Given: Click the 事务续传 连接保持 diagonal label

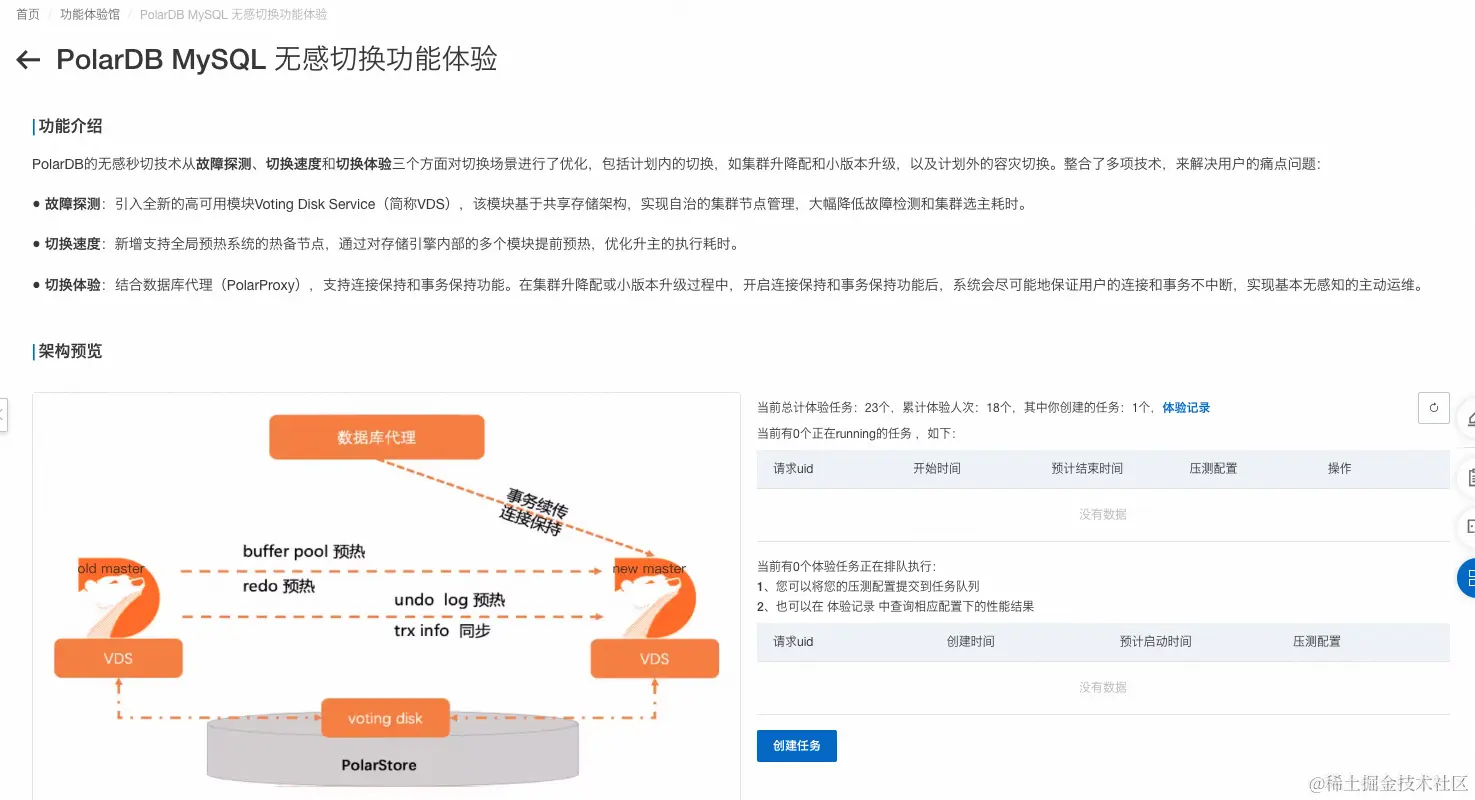Looking at the screenshot, I should tap(534, 511).
